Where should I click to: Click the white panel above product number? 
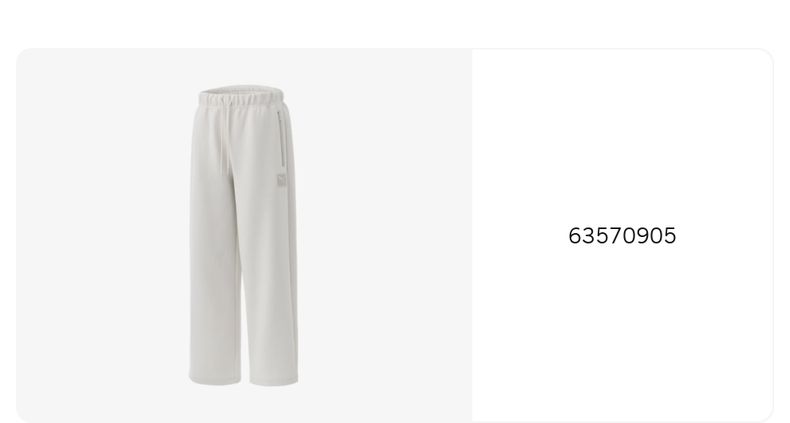click(622, 137)
